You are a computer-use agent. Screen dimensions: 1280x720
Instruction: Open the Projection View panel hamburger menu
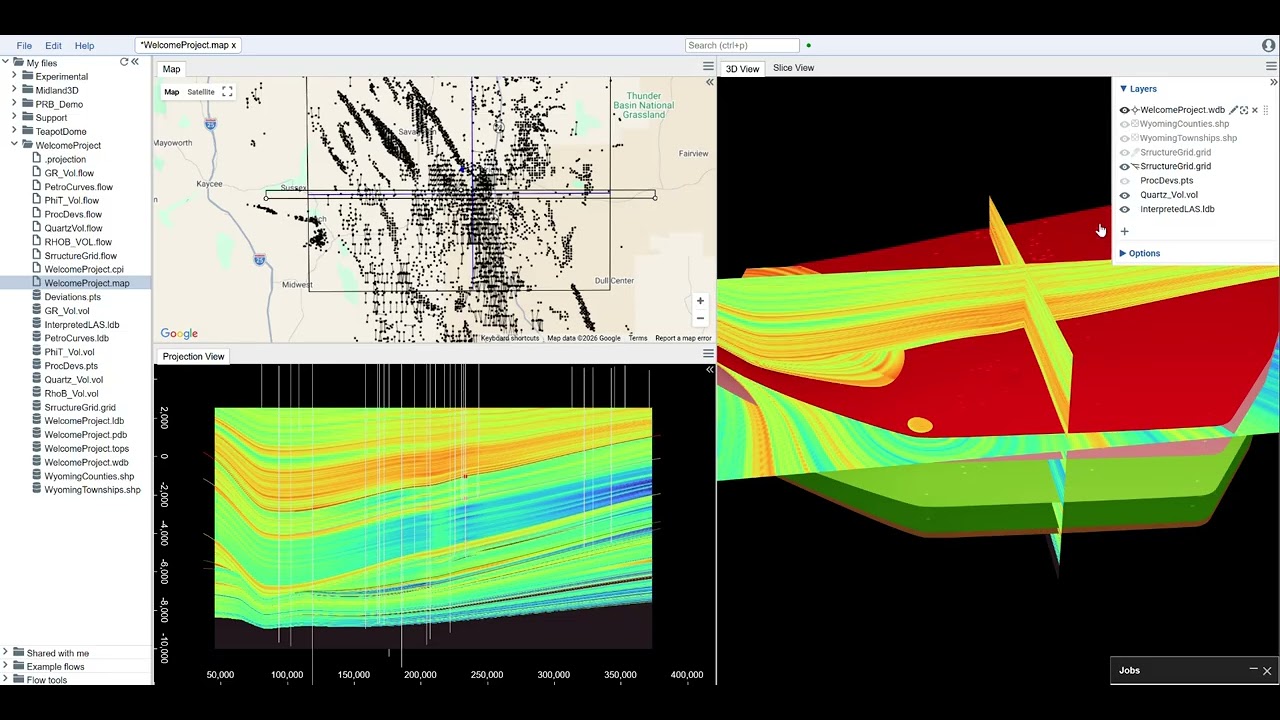pyautogui.click(x=708, y=354)
